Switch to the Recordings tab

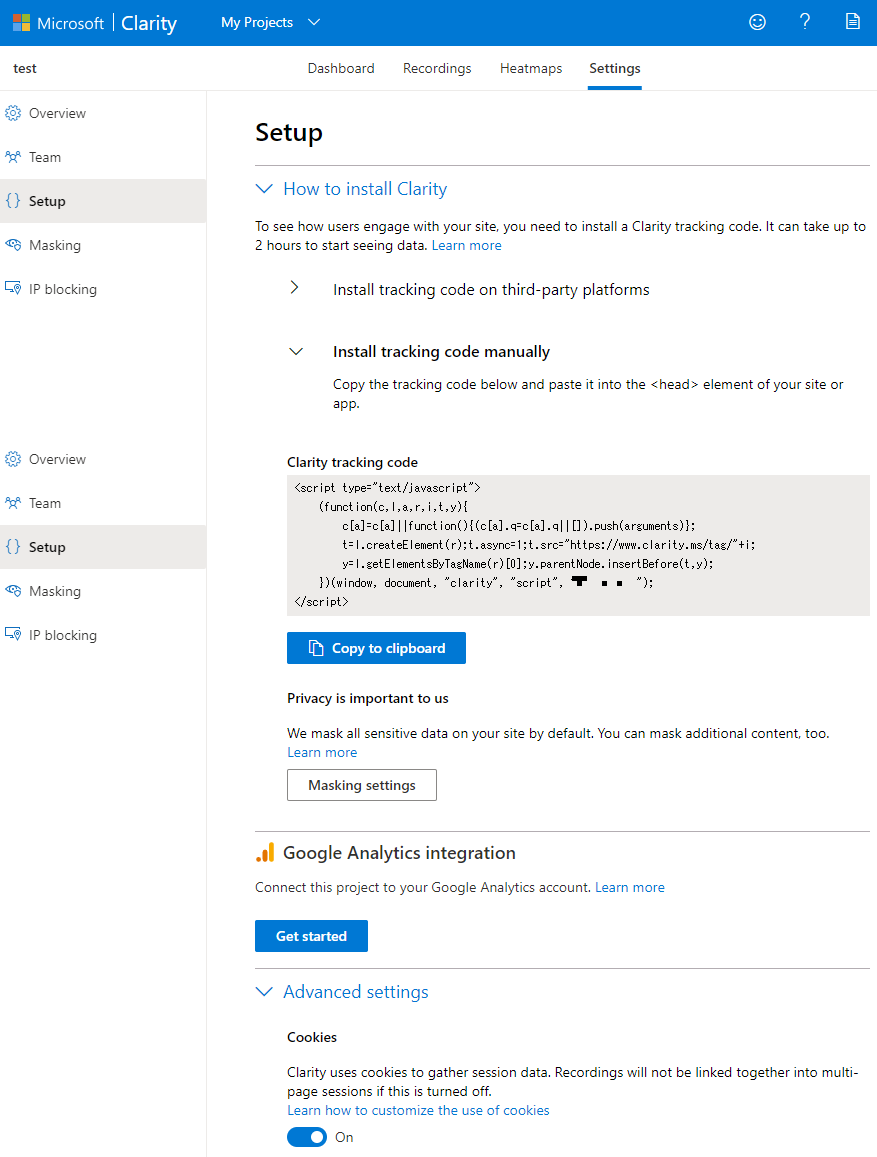[437, 68]
